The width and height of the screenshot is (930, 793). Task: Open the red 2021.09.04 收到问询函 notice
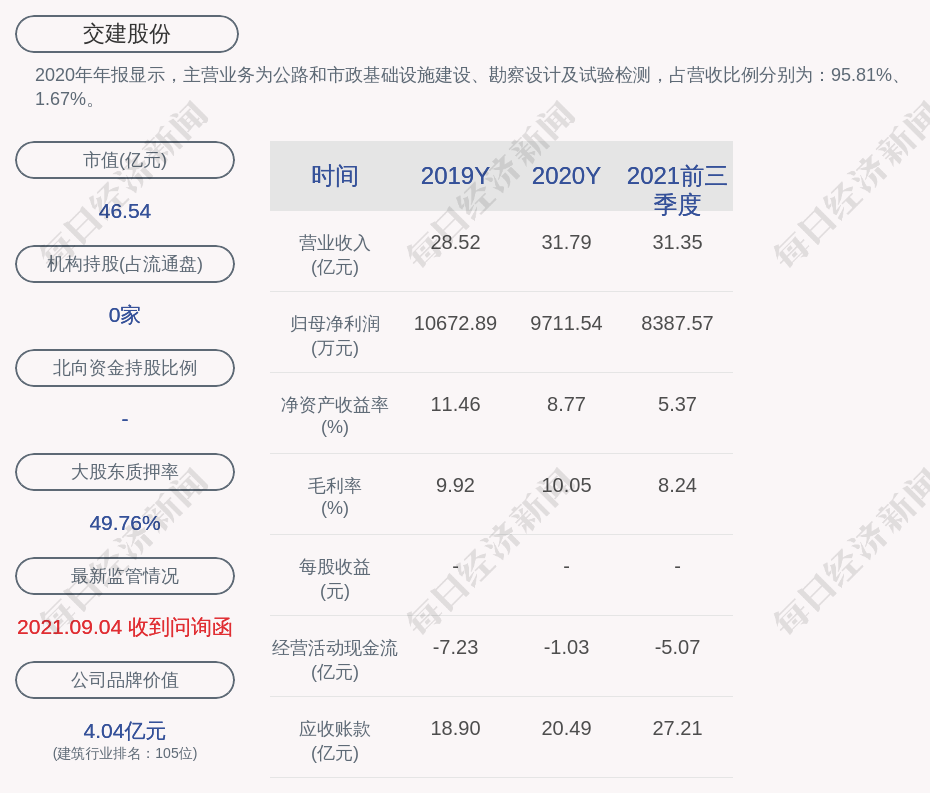[125, 627]
